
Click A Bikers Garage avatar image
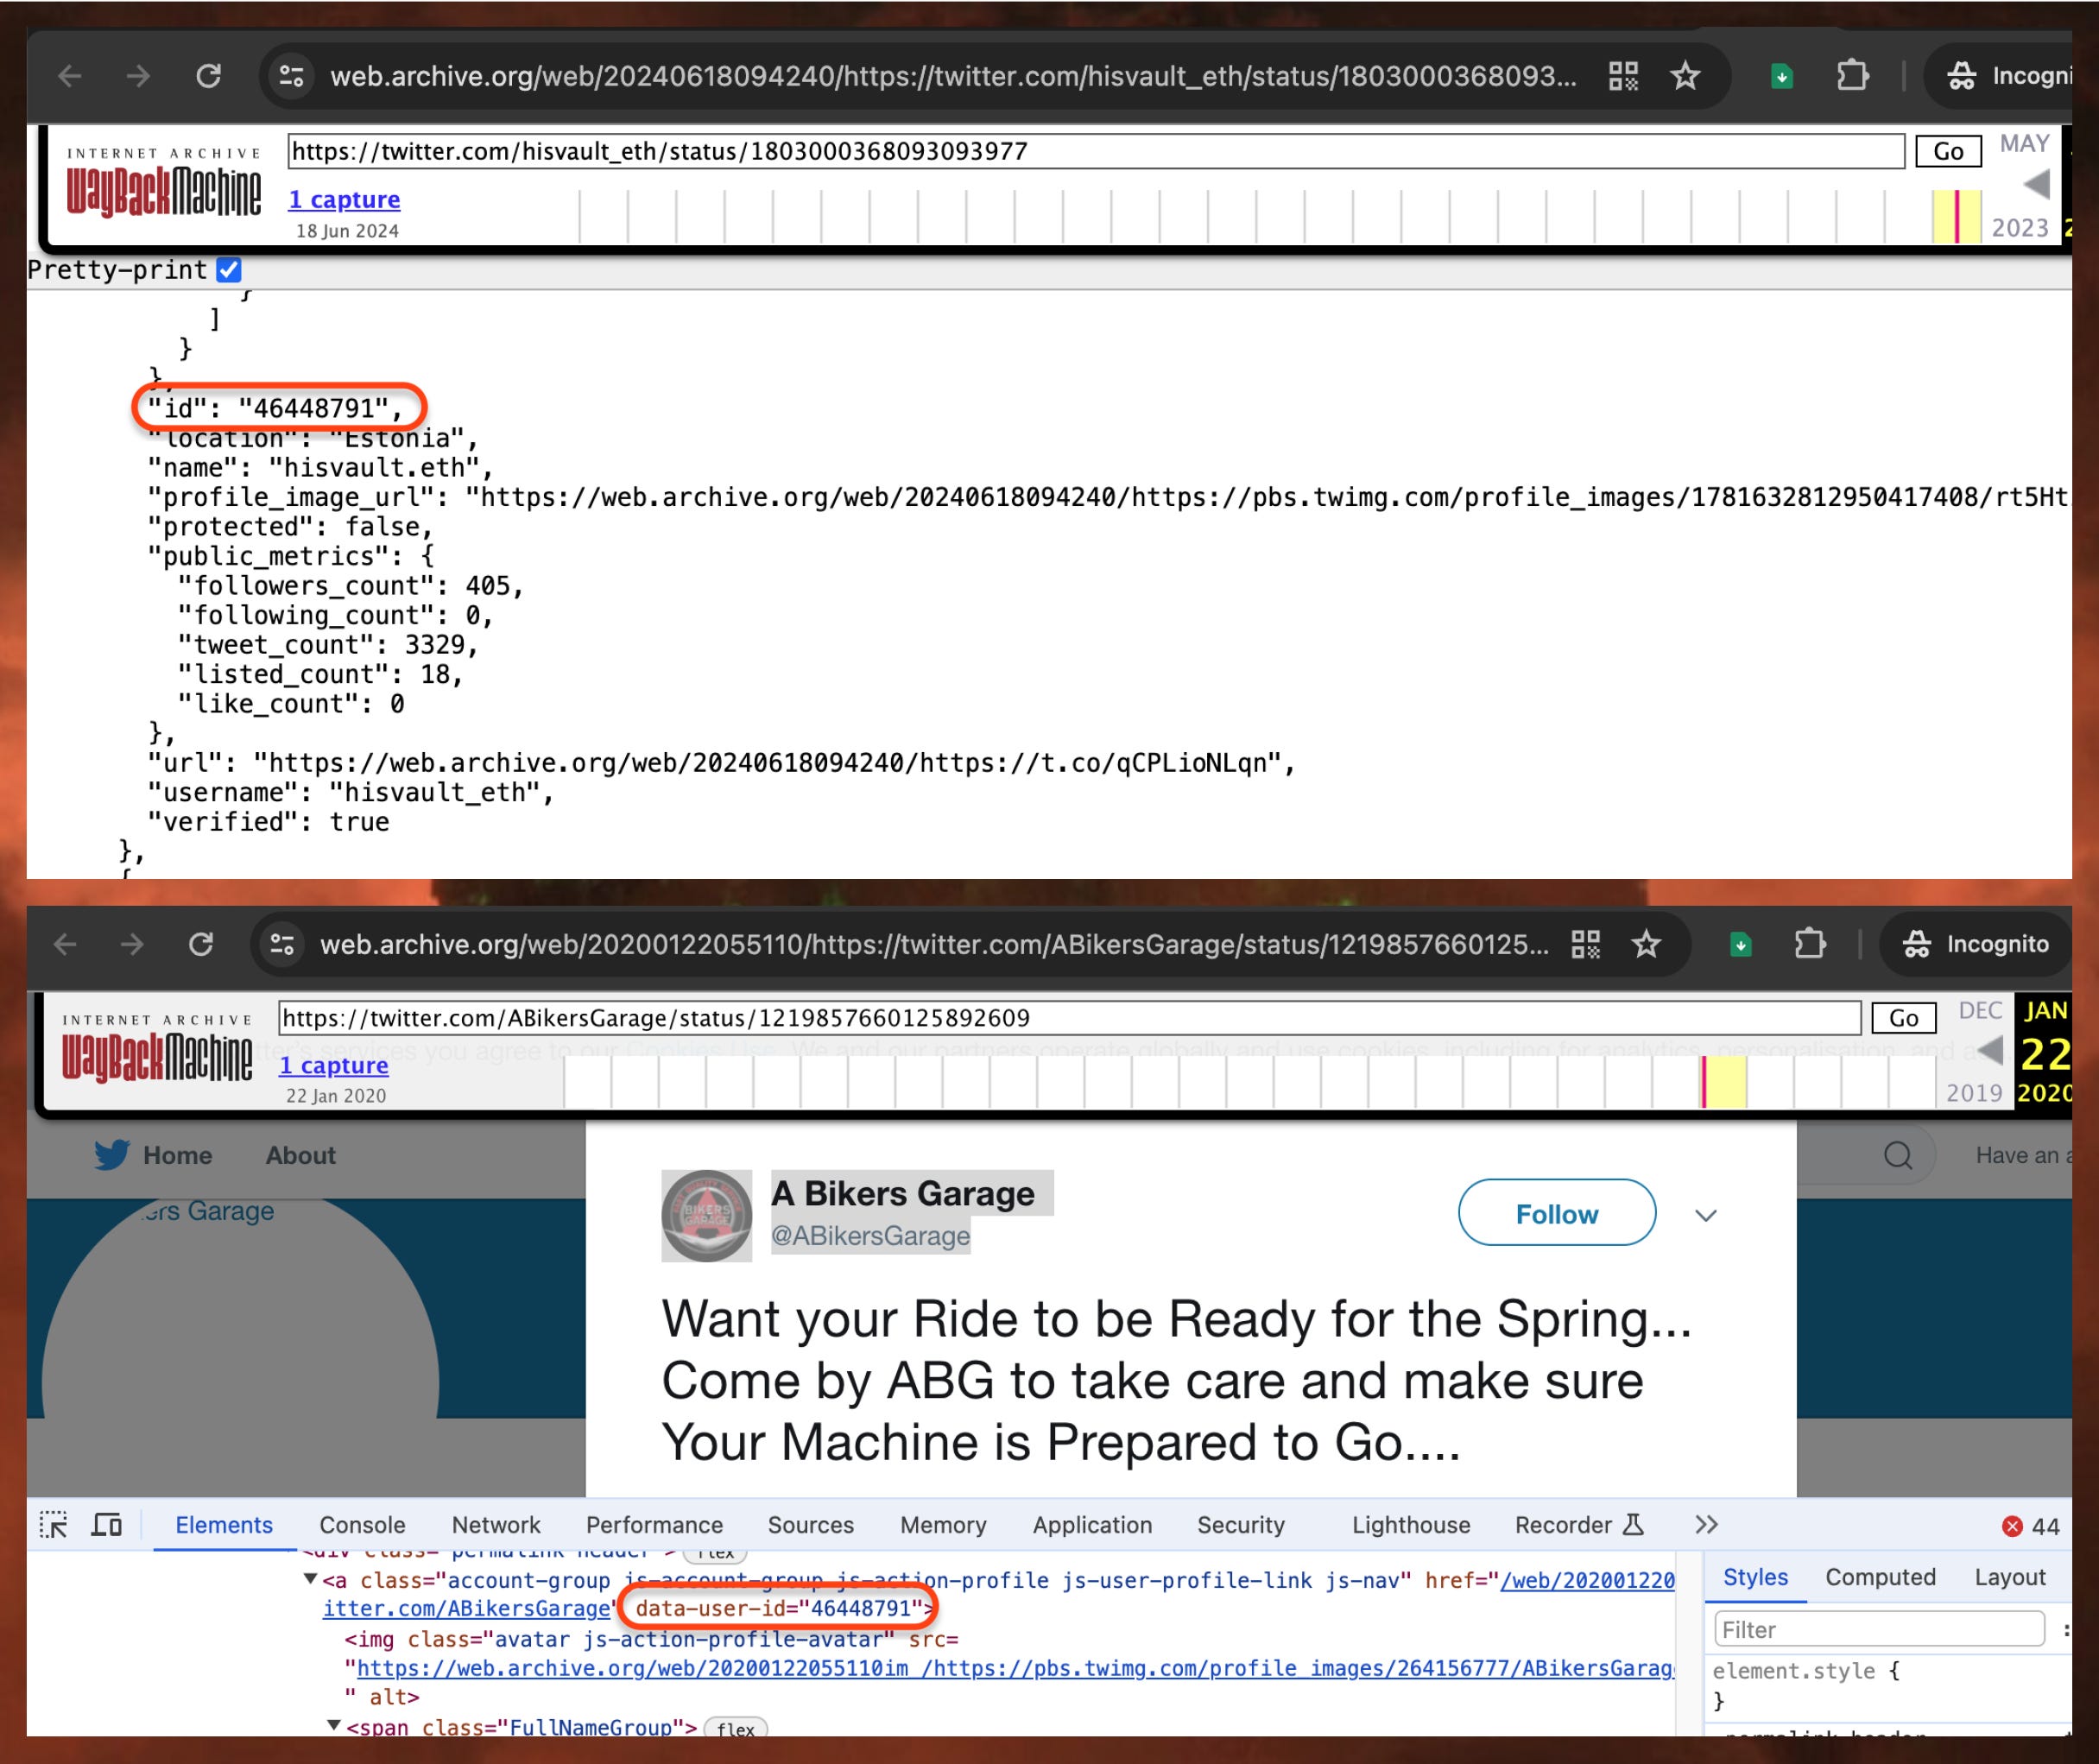click(706, 1215)
